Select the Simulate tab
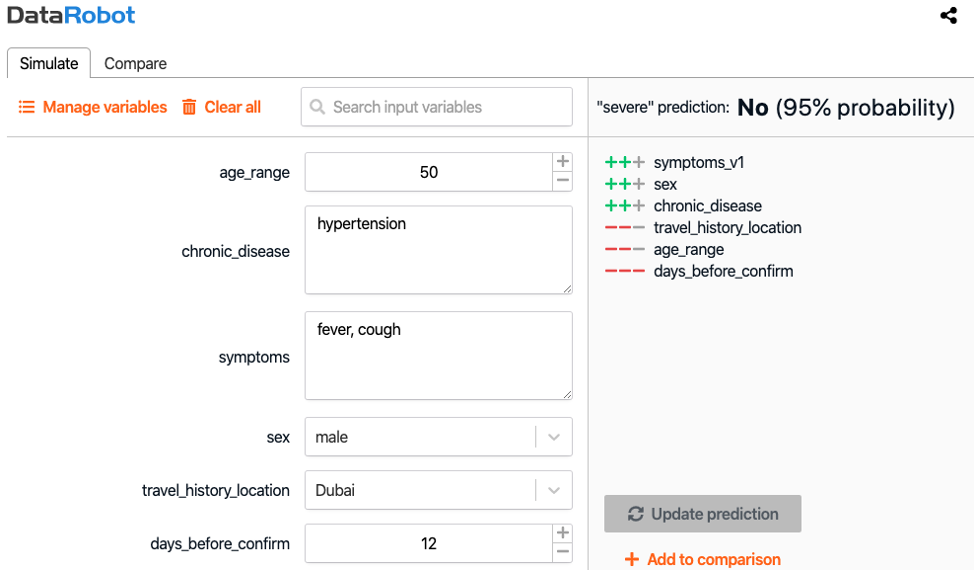Viewport: 974px width, 570px height. (x=49, y=63)
